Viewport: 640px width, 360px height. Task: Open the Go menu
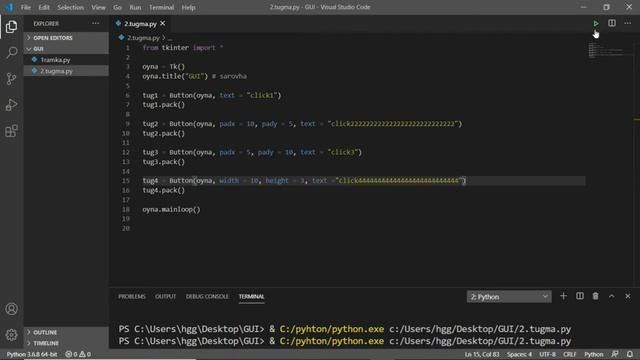pyautogui.click(x=118, y=7)
